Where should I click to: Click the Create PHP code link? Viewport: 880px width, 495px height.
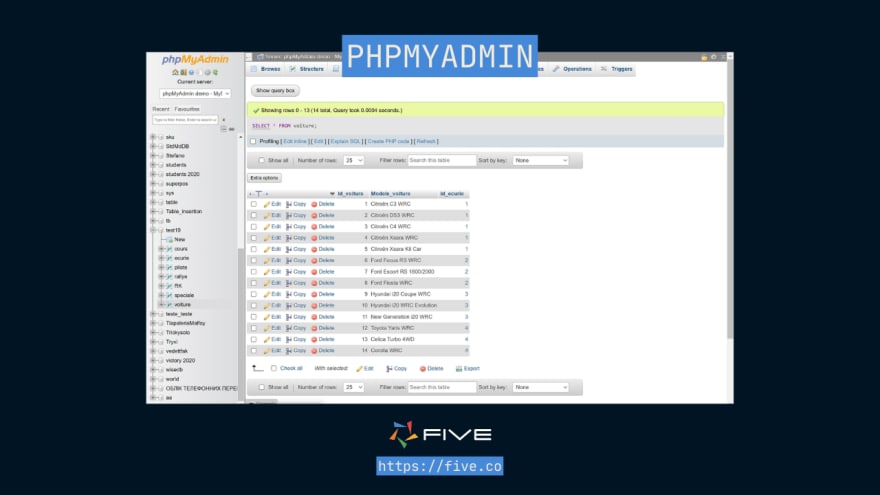[388, 141]
